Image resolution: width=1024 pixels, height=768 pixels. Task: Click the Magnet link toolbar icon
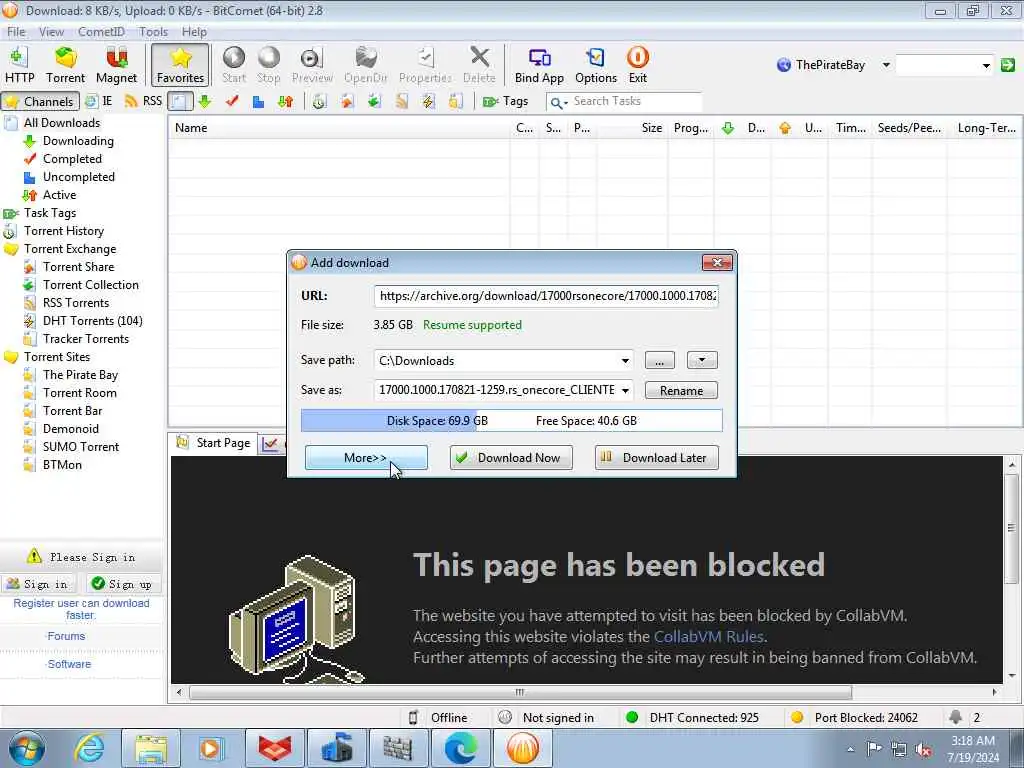(x=116, y=65)
